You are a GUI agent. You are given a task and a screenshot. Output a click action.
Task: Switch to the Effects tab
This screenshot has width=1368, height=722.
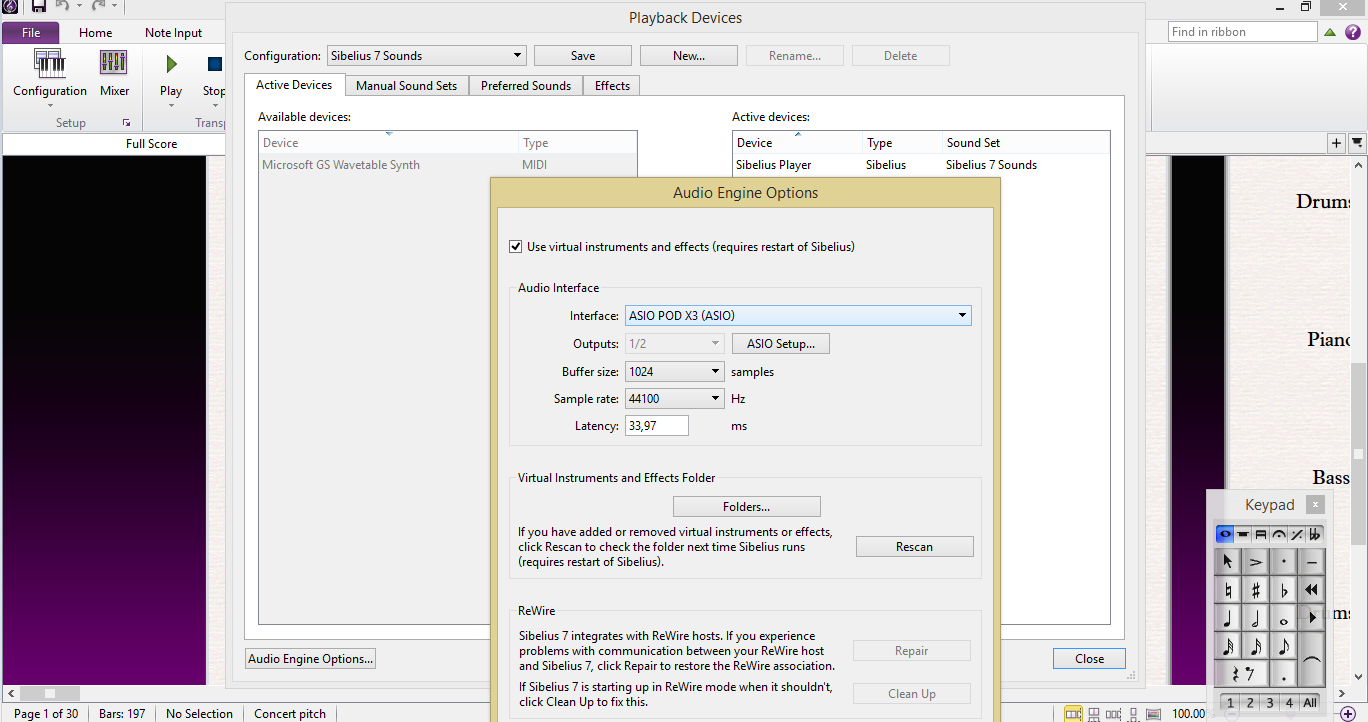click(x=612, y=86)
